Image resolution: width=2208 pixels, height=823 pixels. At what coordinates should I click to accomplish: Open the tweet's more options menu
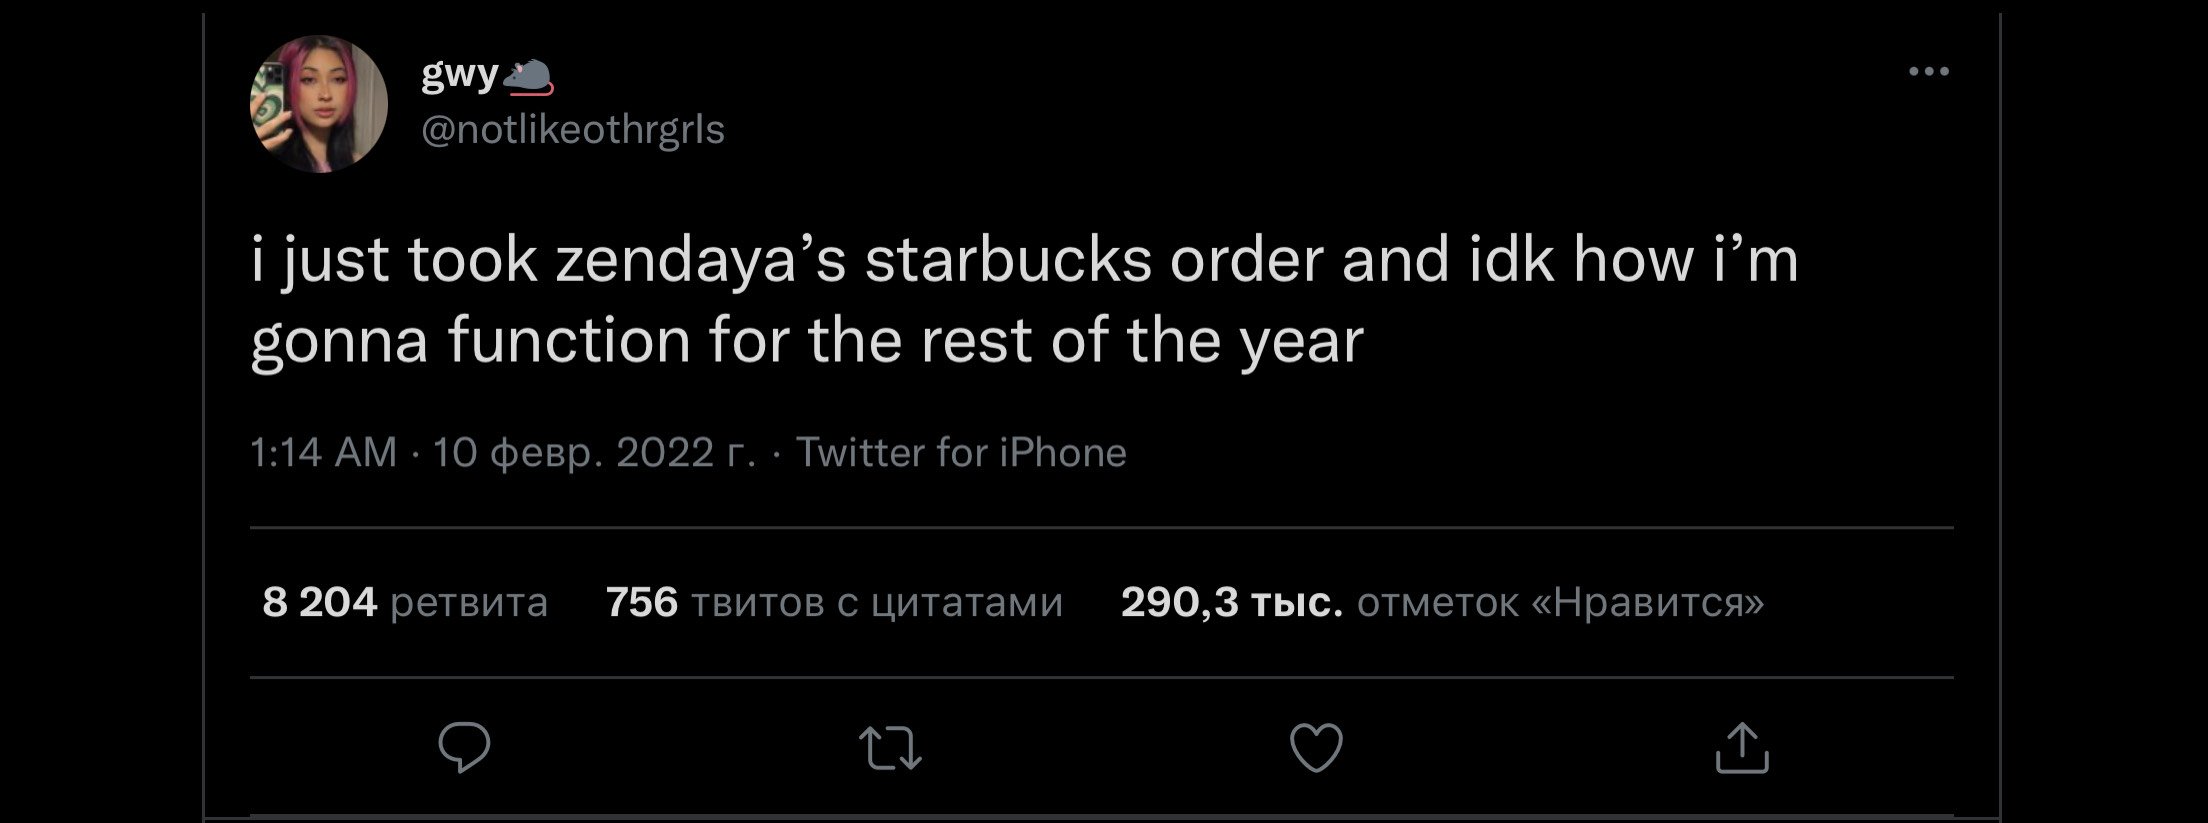[1928, 71]
